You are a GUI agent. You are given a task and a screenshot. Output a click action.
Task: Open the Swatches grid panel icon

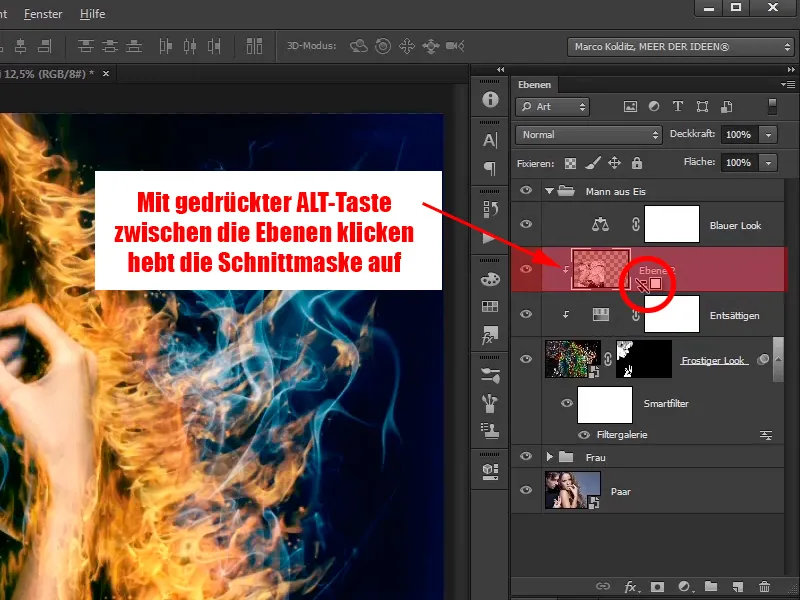pos(490,306)
